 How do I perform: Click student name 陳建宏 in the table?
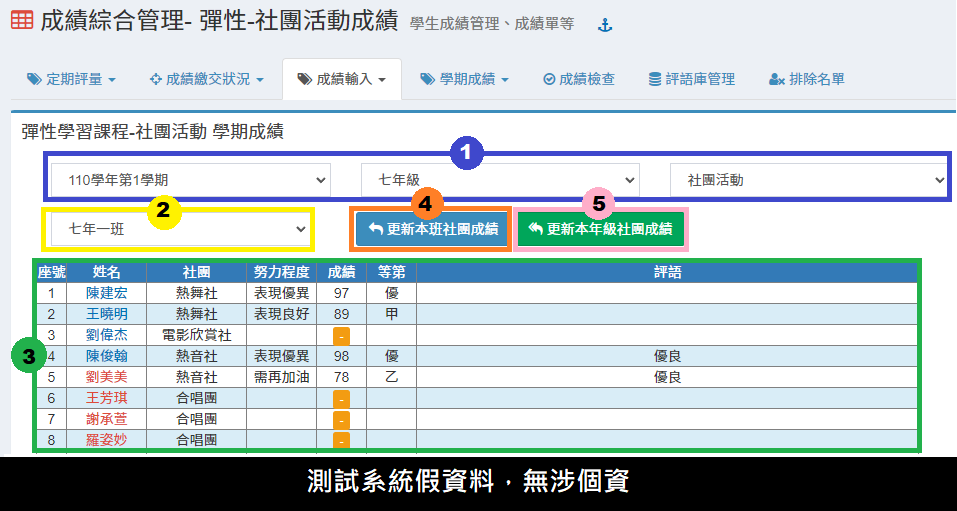tap(106, 293)
